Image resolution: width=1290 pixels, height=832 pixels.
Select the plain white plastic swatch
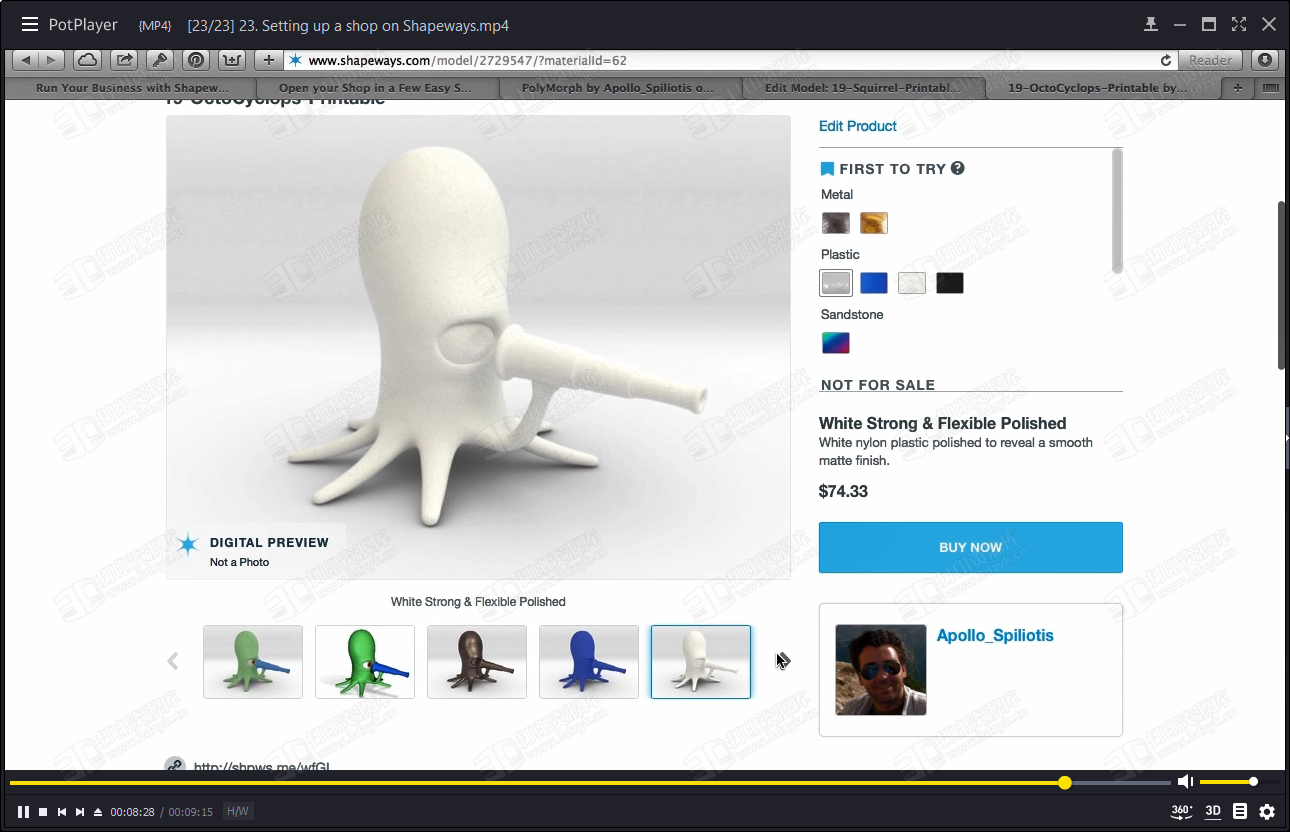point(912,283)
